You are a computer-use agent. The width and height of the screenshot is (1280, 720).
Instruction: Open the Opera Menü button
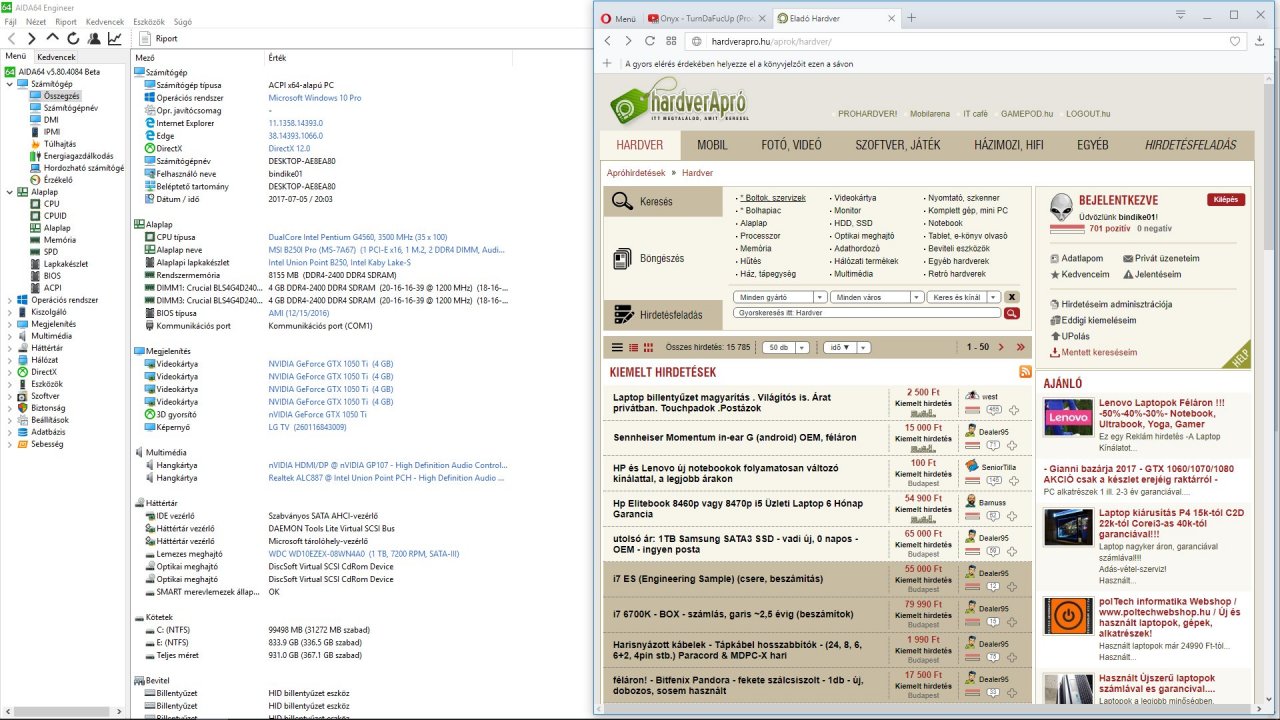[x=618, y=18]
